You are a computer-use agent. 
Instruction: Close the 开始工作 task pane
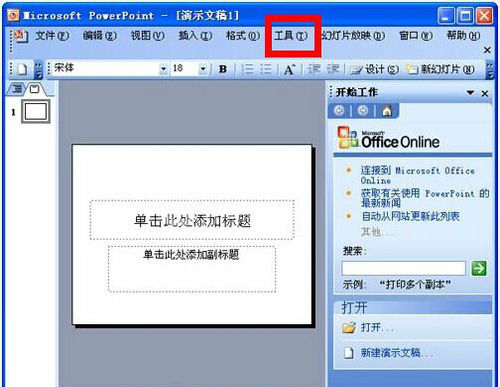485,93
